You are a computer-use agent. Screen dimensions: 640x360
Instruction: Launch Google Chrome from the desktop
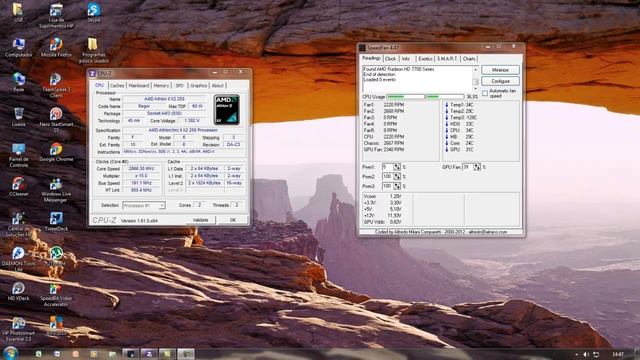tap(56, 152)
